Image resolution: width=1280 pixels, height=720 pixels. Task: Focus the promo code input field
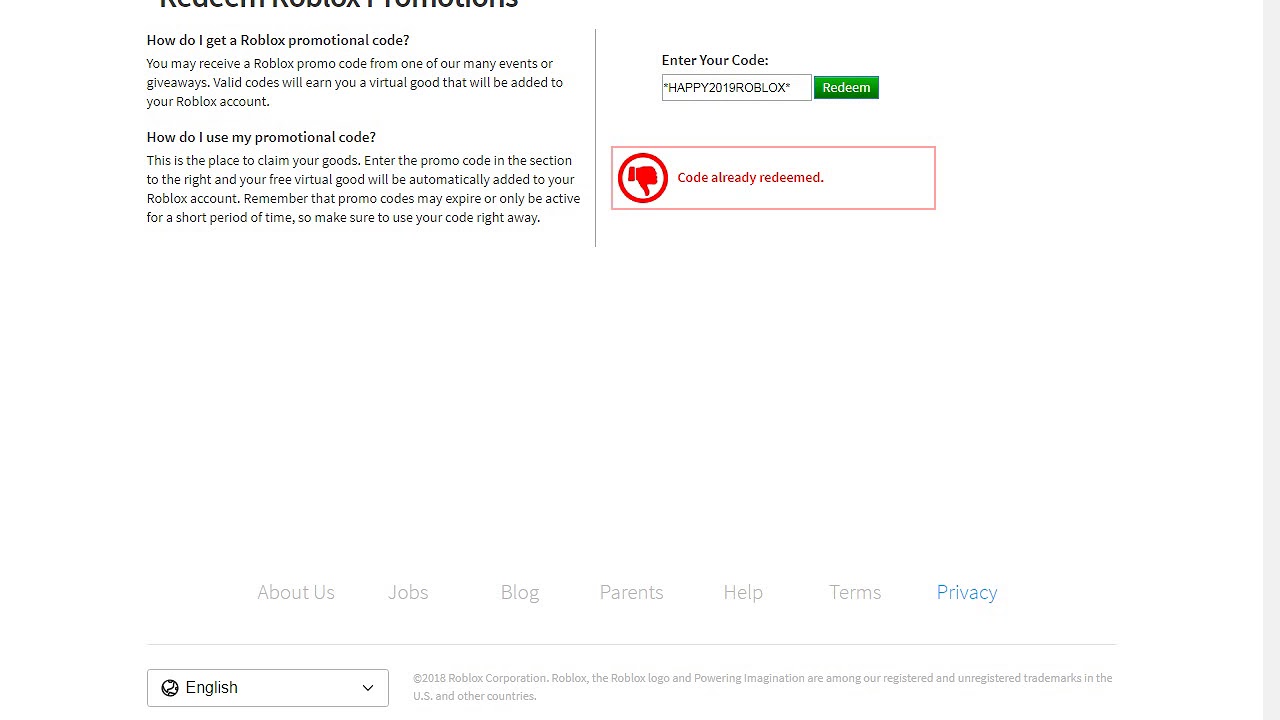[736, 88]
